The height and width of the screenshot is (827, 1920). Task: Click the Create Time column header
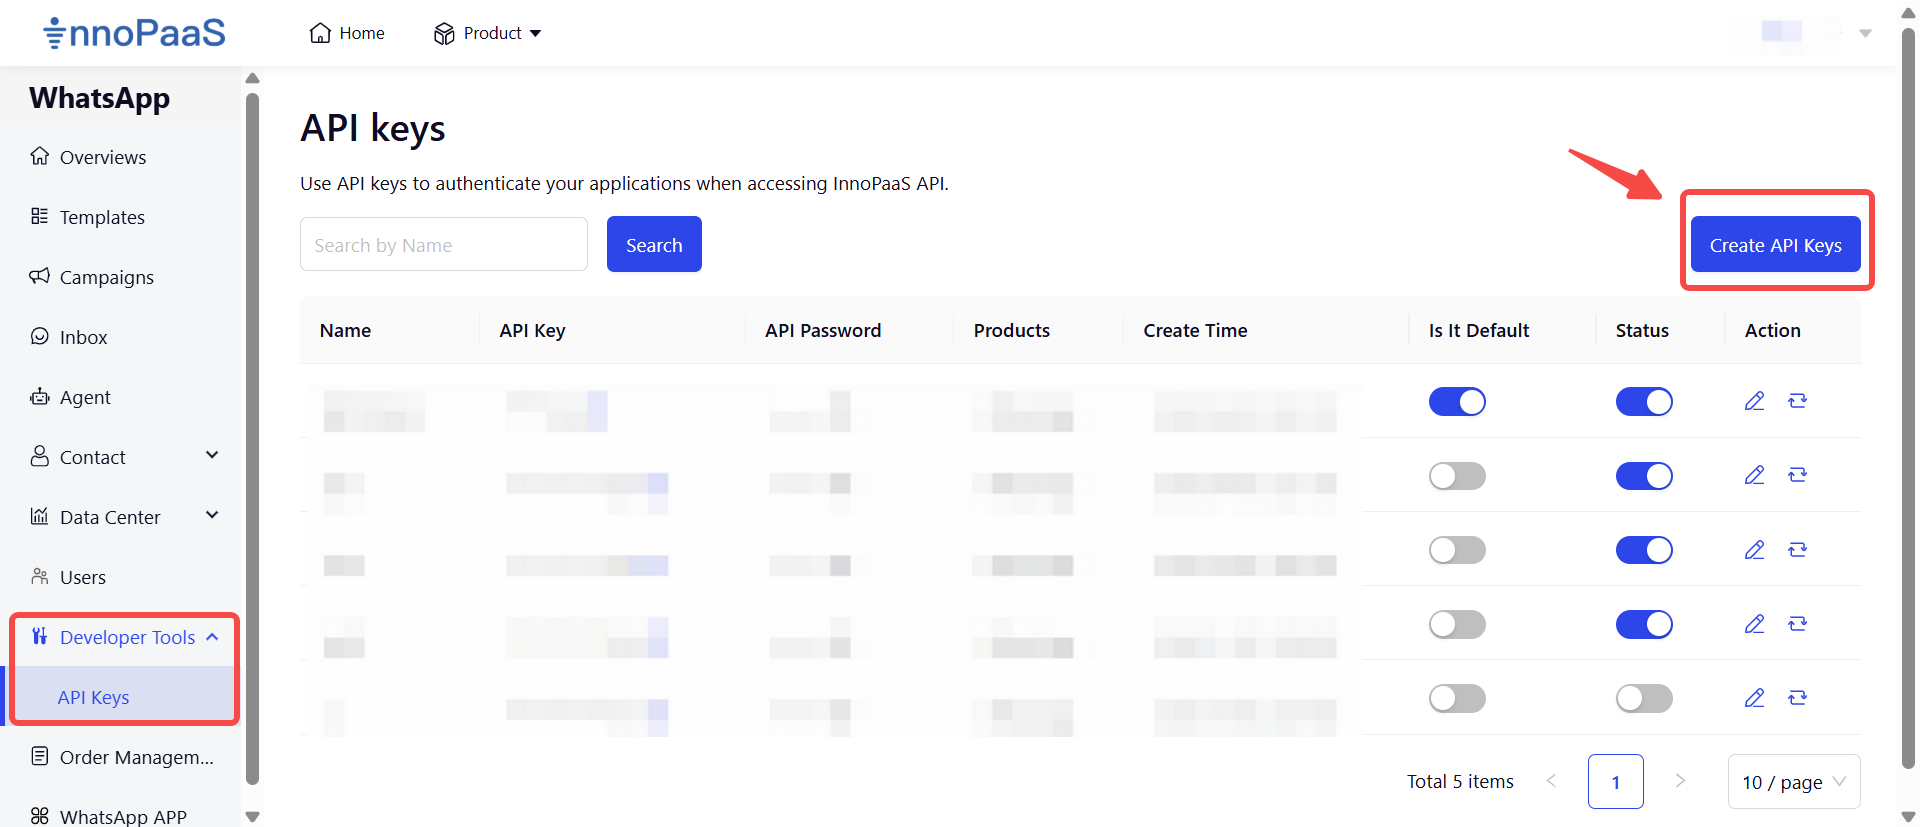click(1195, 331)
